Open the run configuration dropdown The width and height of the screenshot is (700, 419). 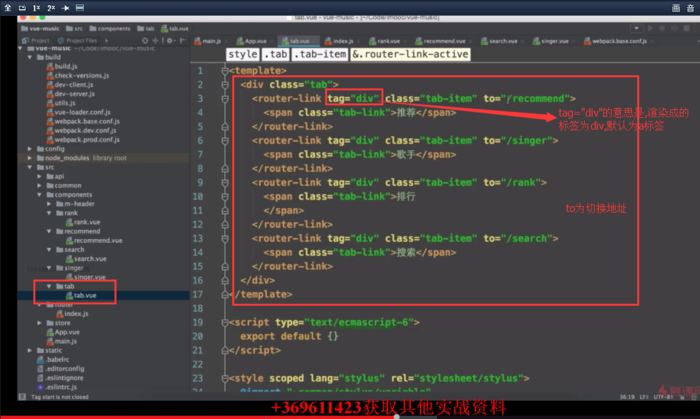(x=636, y=28)
